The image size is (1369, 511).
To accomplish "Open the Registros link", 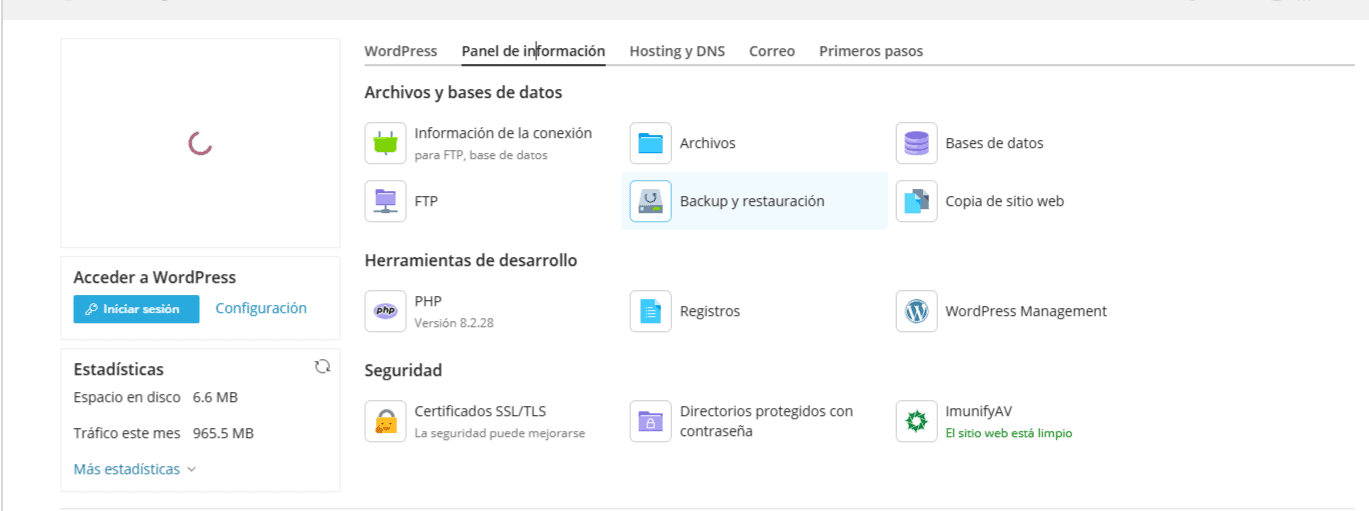I will coord(710,311).
